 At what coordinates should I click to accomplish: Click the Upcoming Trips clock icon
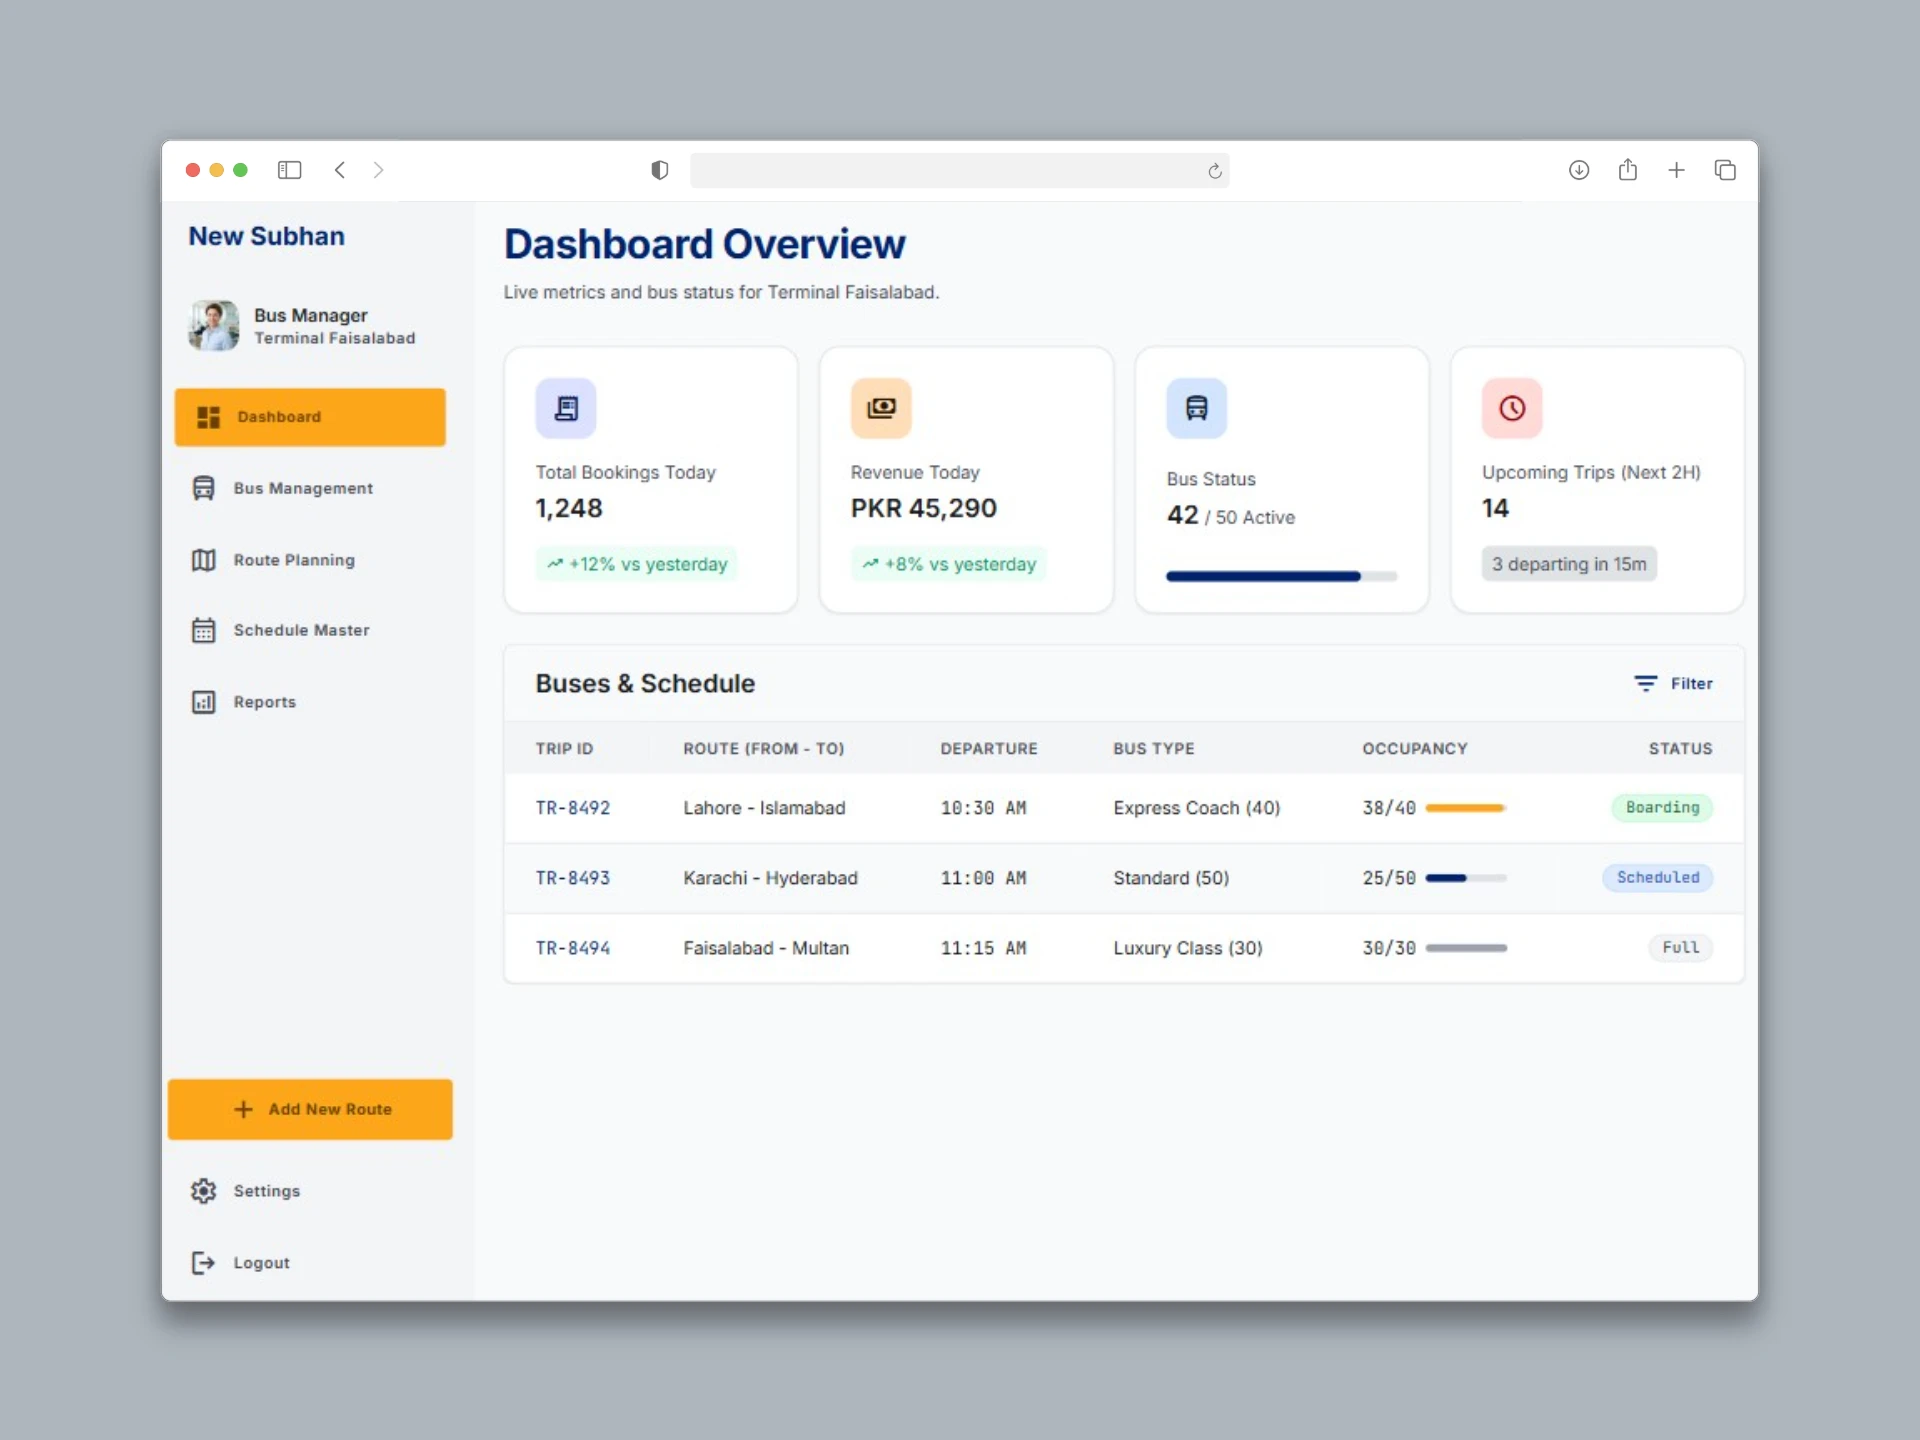click(x=1512, y=408)
